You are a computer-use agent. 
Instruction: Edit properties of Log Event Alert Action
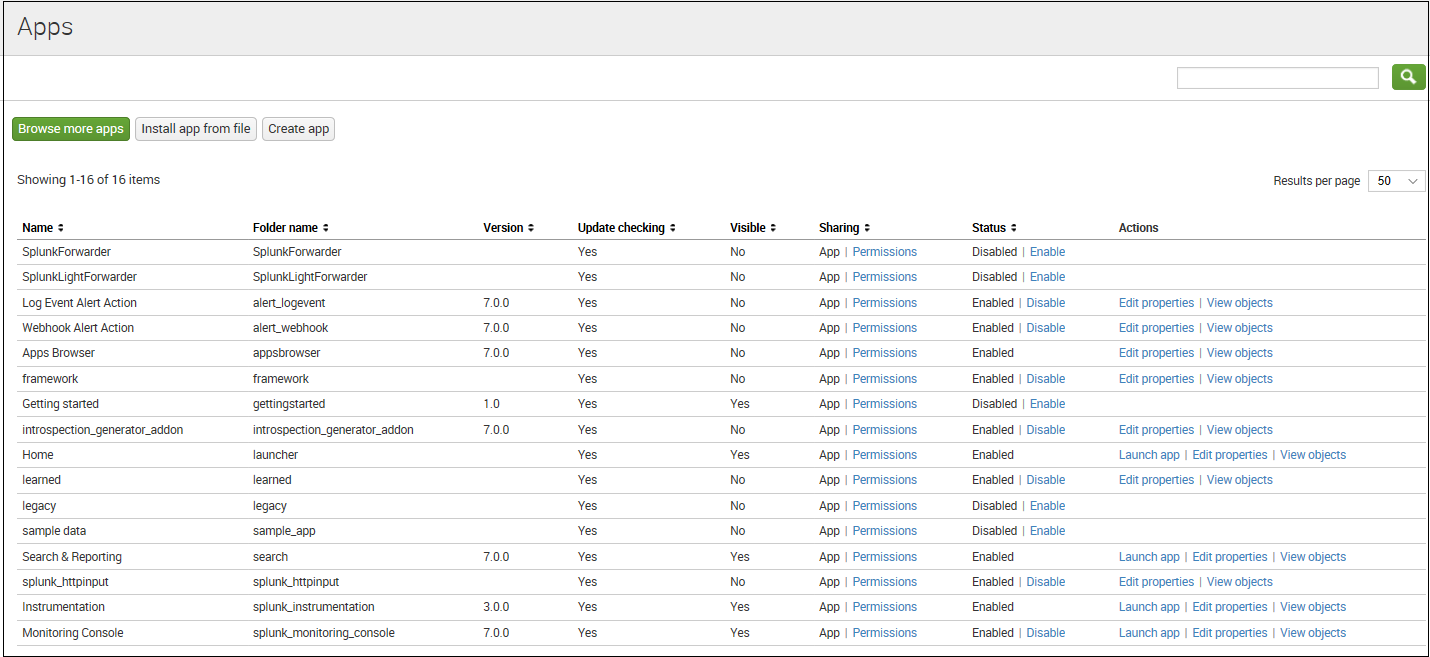1156,303
